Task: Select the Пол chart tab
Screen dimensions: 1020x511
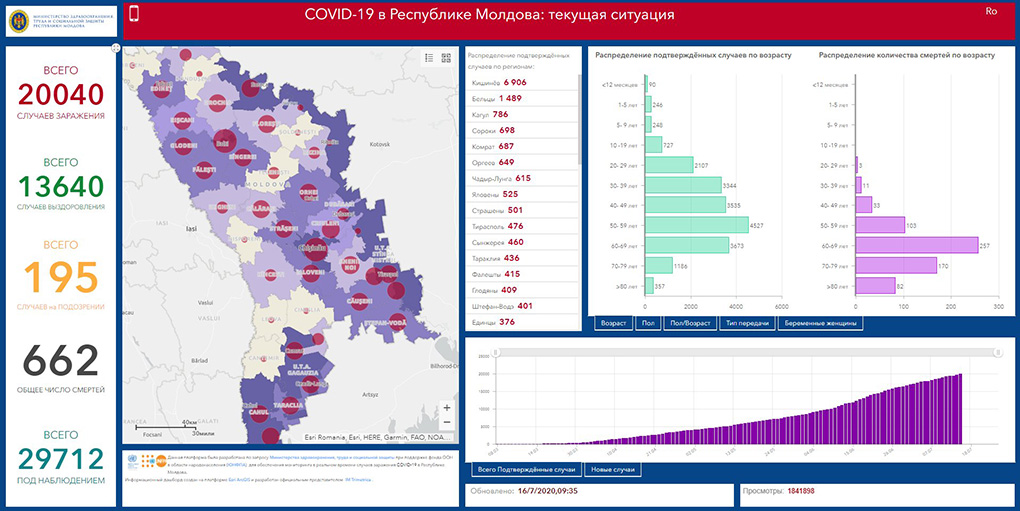Action: point(648,324)
